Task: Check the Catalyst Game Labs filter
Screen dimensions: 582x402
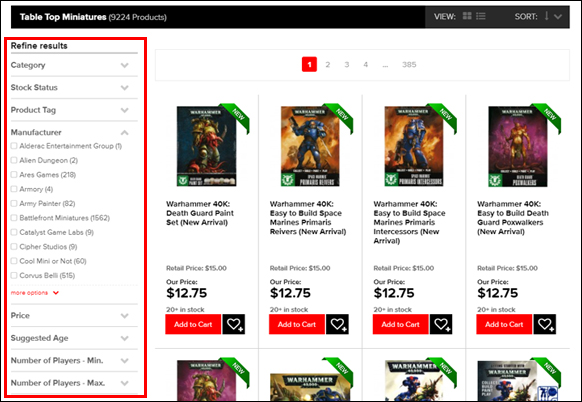Action: tap(14, 232)
